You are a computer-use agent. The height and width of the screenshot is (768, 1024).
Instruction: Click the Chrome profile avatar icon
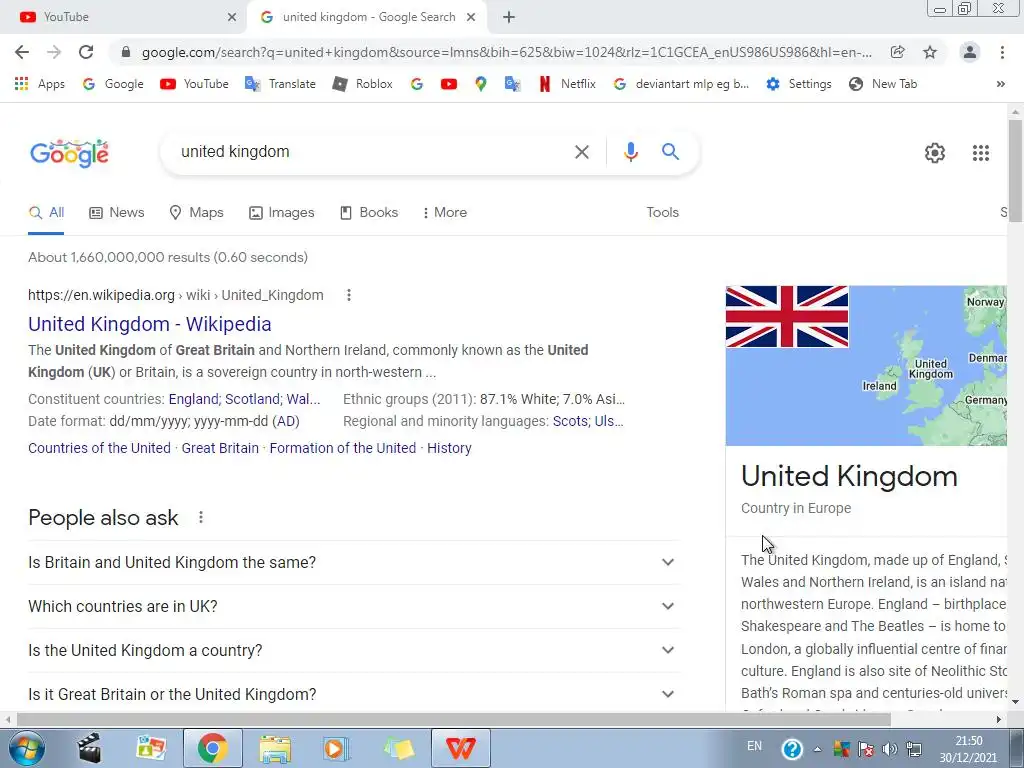pyautogui.click(x=970, y=52)
